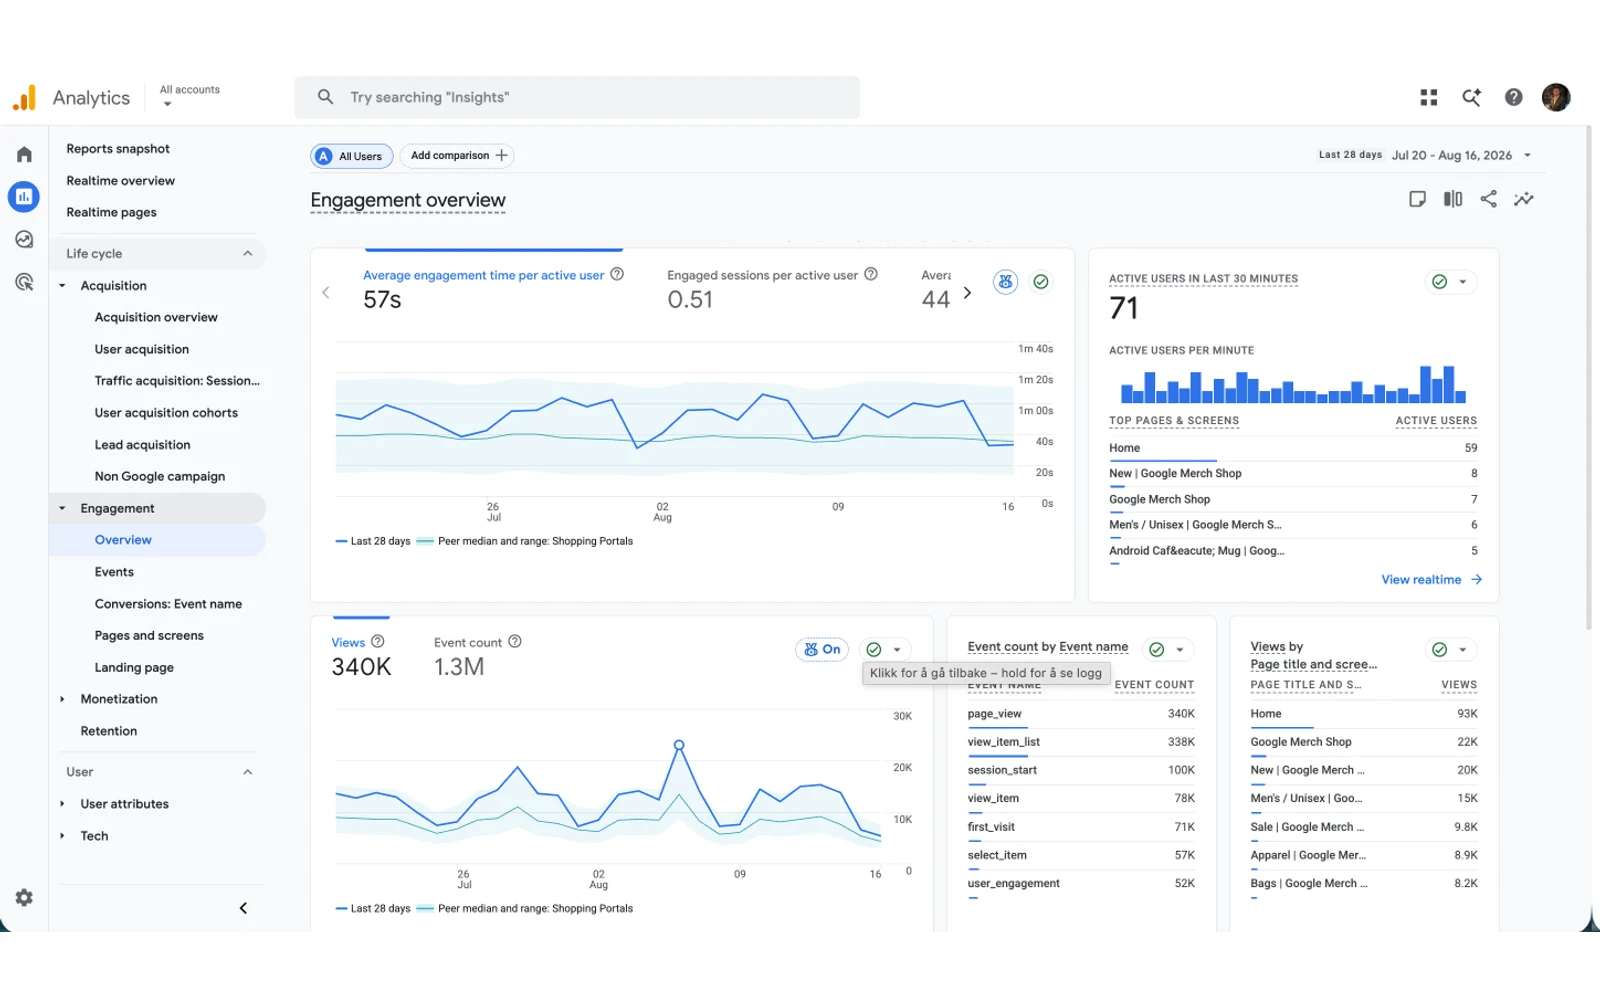Image resolution: width=1600 pixels, height=1000 pixels.
Task: Click the customize report icon
Action: 1417,199
